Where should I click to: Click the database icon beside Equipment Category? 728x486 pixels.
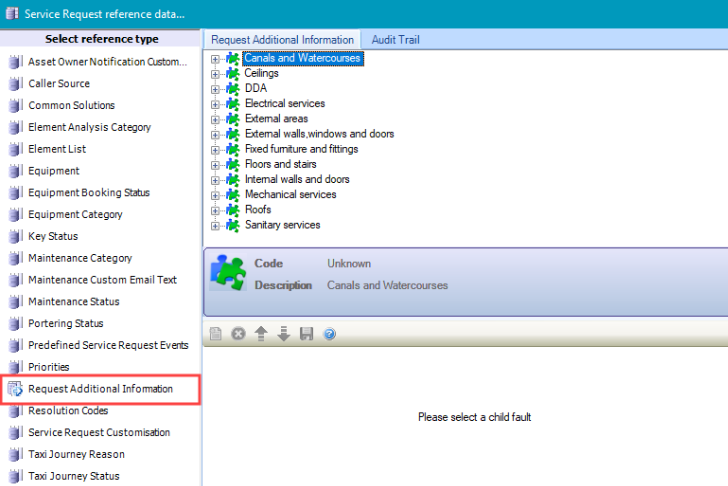pos(14,215)
